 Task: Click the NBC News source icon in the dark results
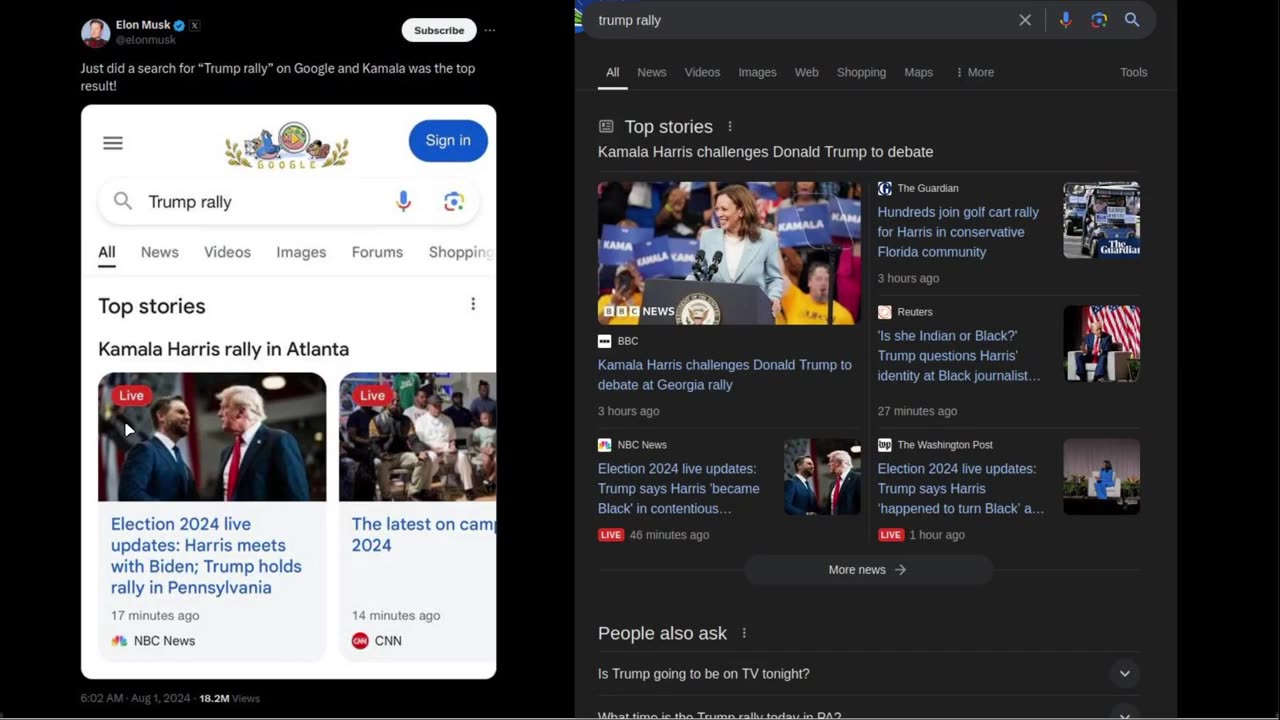[604, 445]
